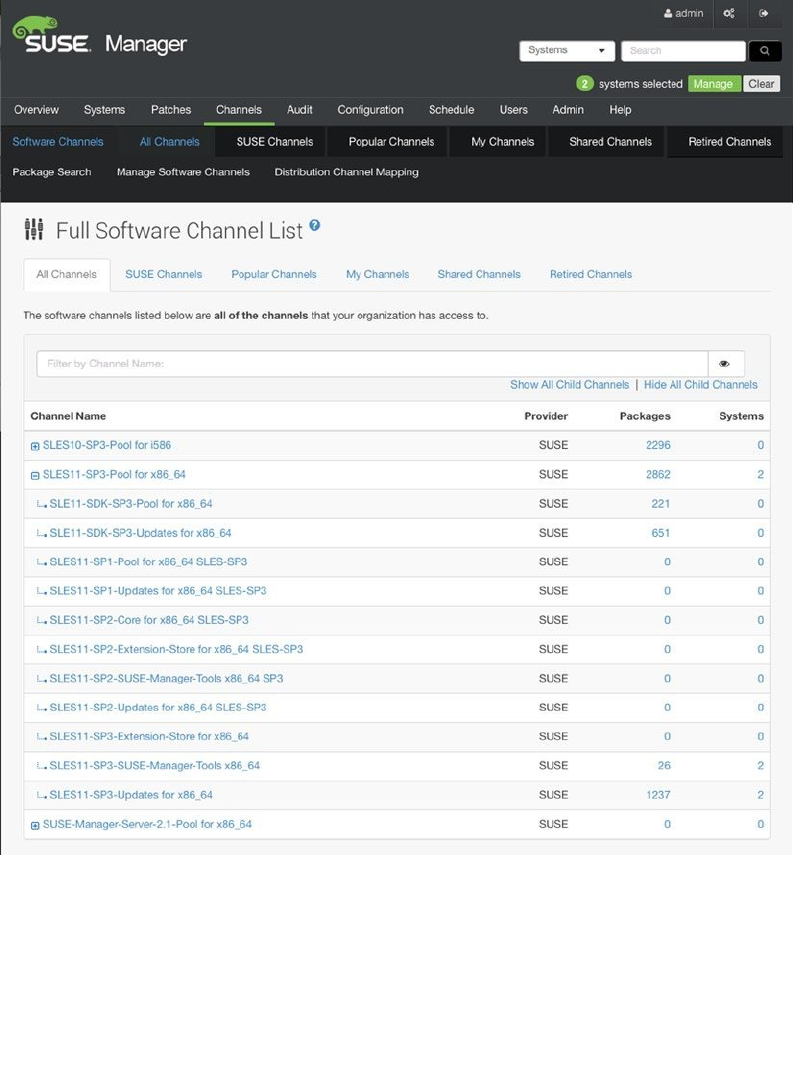Click the green Manage button
Screen dimensions: 793x1074
[x=714, y=84]
